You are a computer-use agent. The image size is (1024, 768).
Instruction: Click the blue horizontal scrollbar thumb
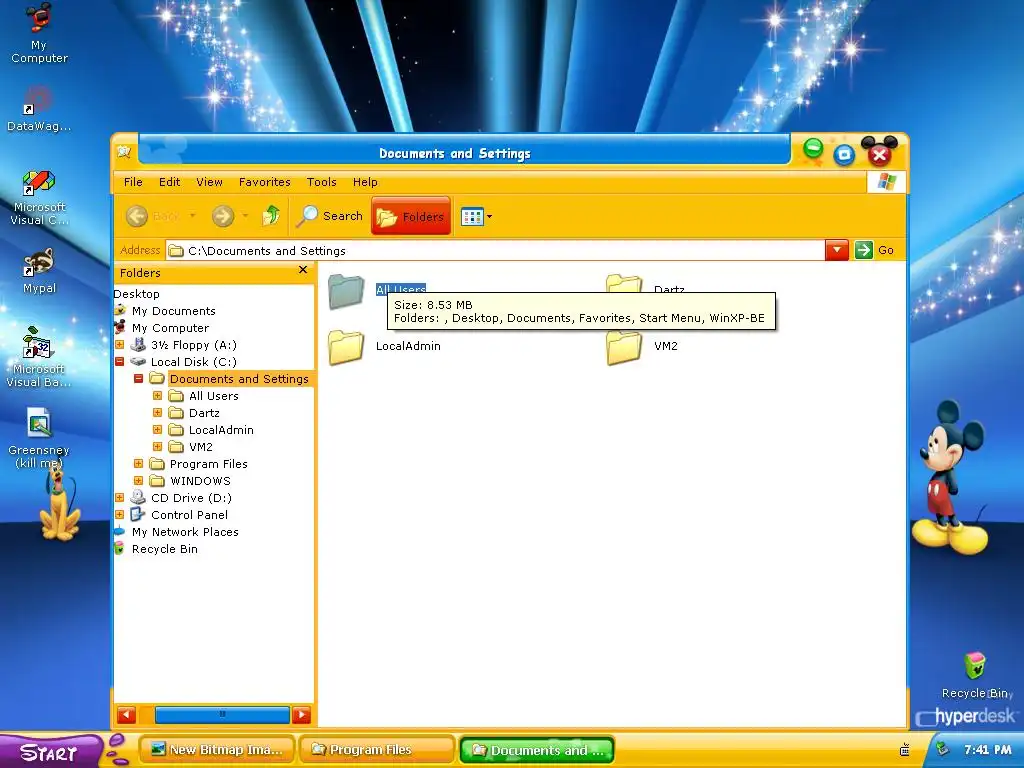222,714
